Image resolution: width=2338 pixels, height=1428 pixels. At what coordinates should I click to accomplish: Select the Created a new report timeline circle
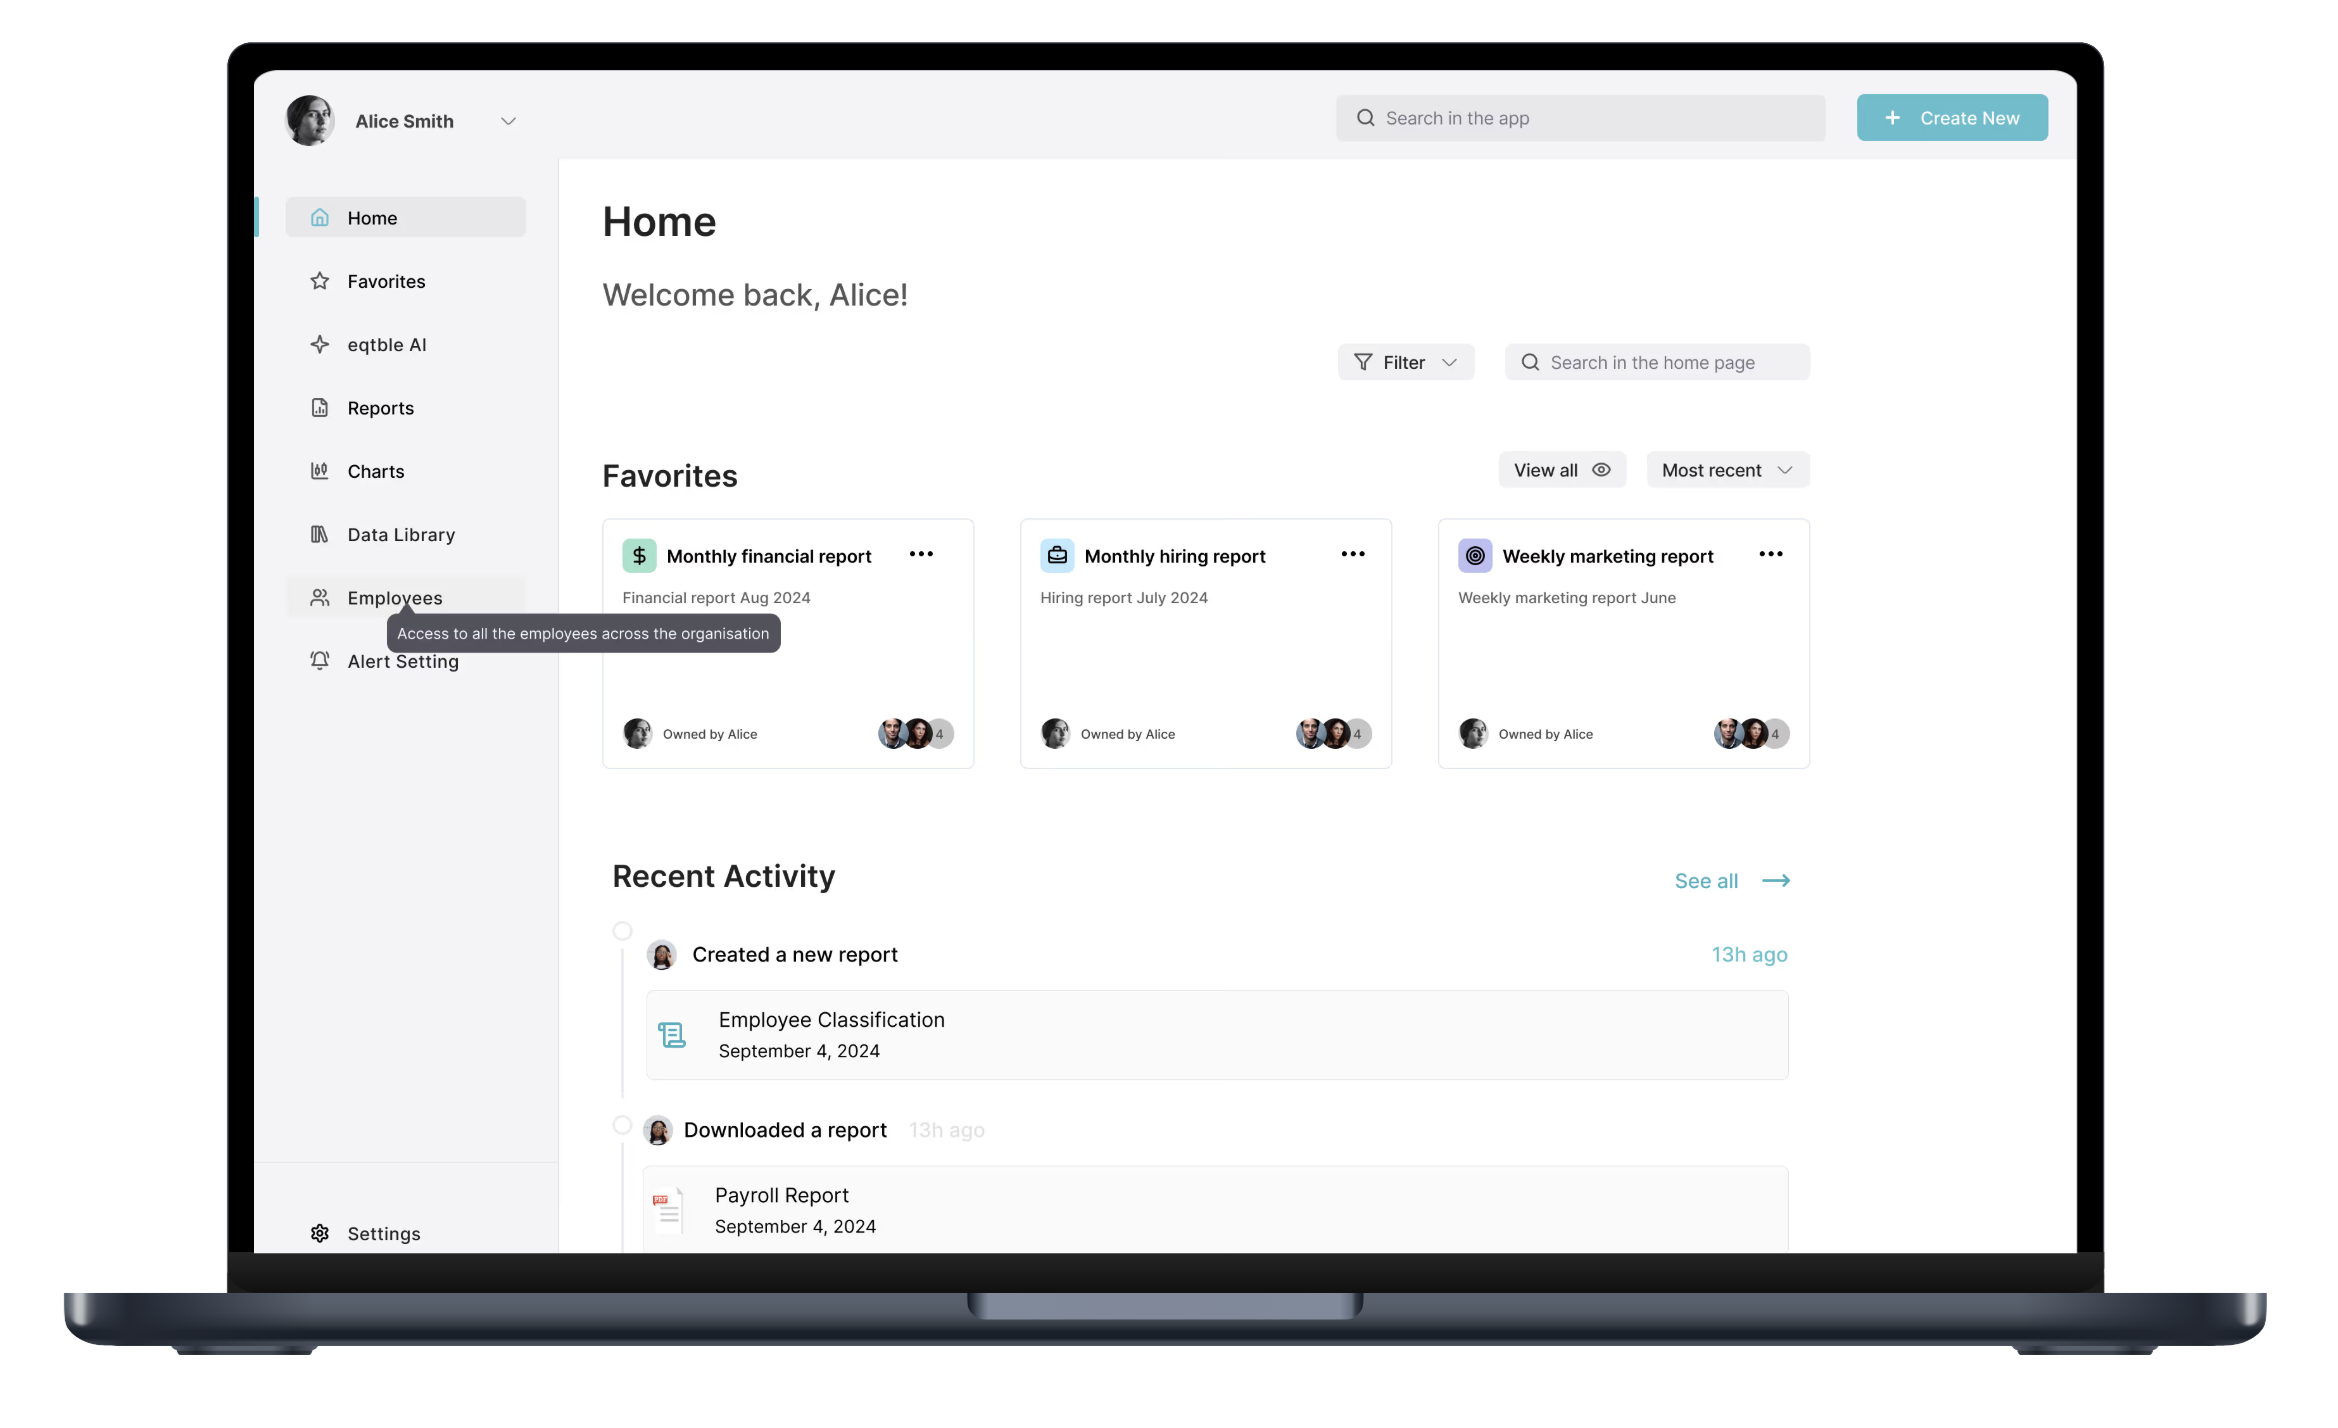622,931
